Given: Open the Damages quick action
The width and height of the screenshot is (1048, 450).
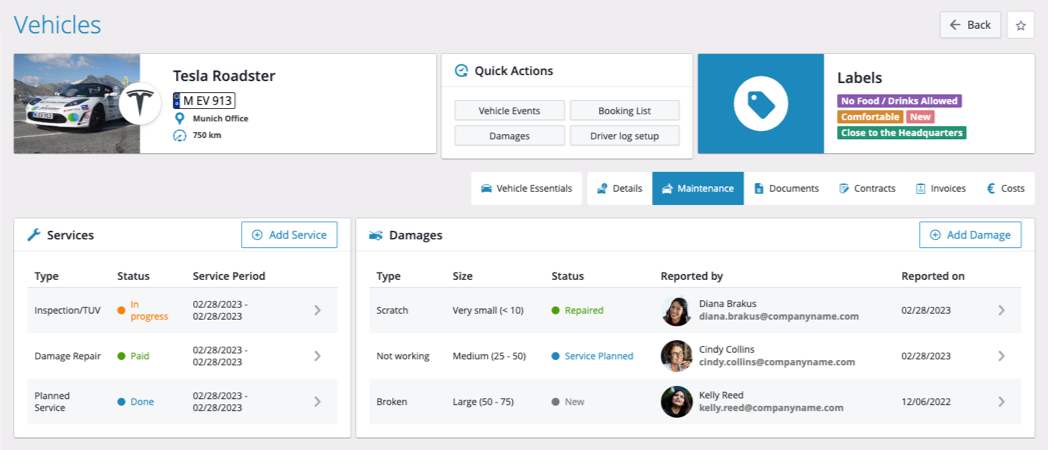Looking at the screenshot, I should click(x=509, y=136).
